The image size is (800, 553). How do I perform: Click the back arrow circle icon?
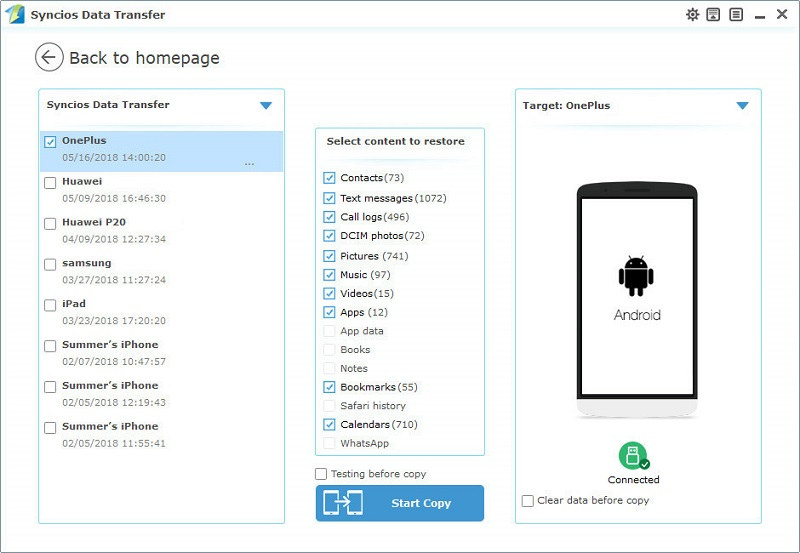coord(49,57)
